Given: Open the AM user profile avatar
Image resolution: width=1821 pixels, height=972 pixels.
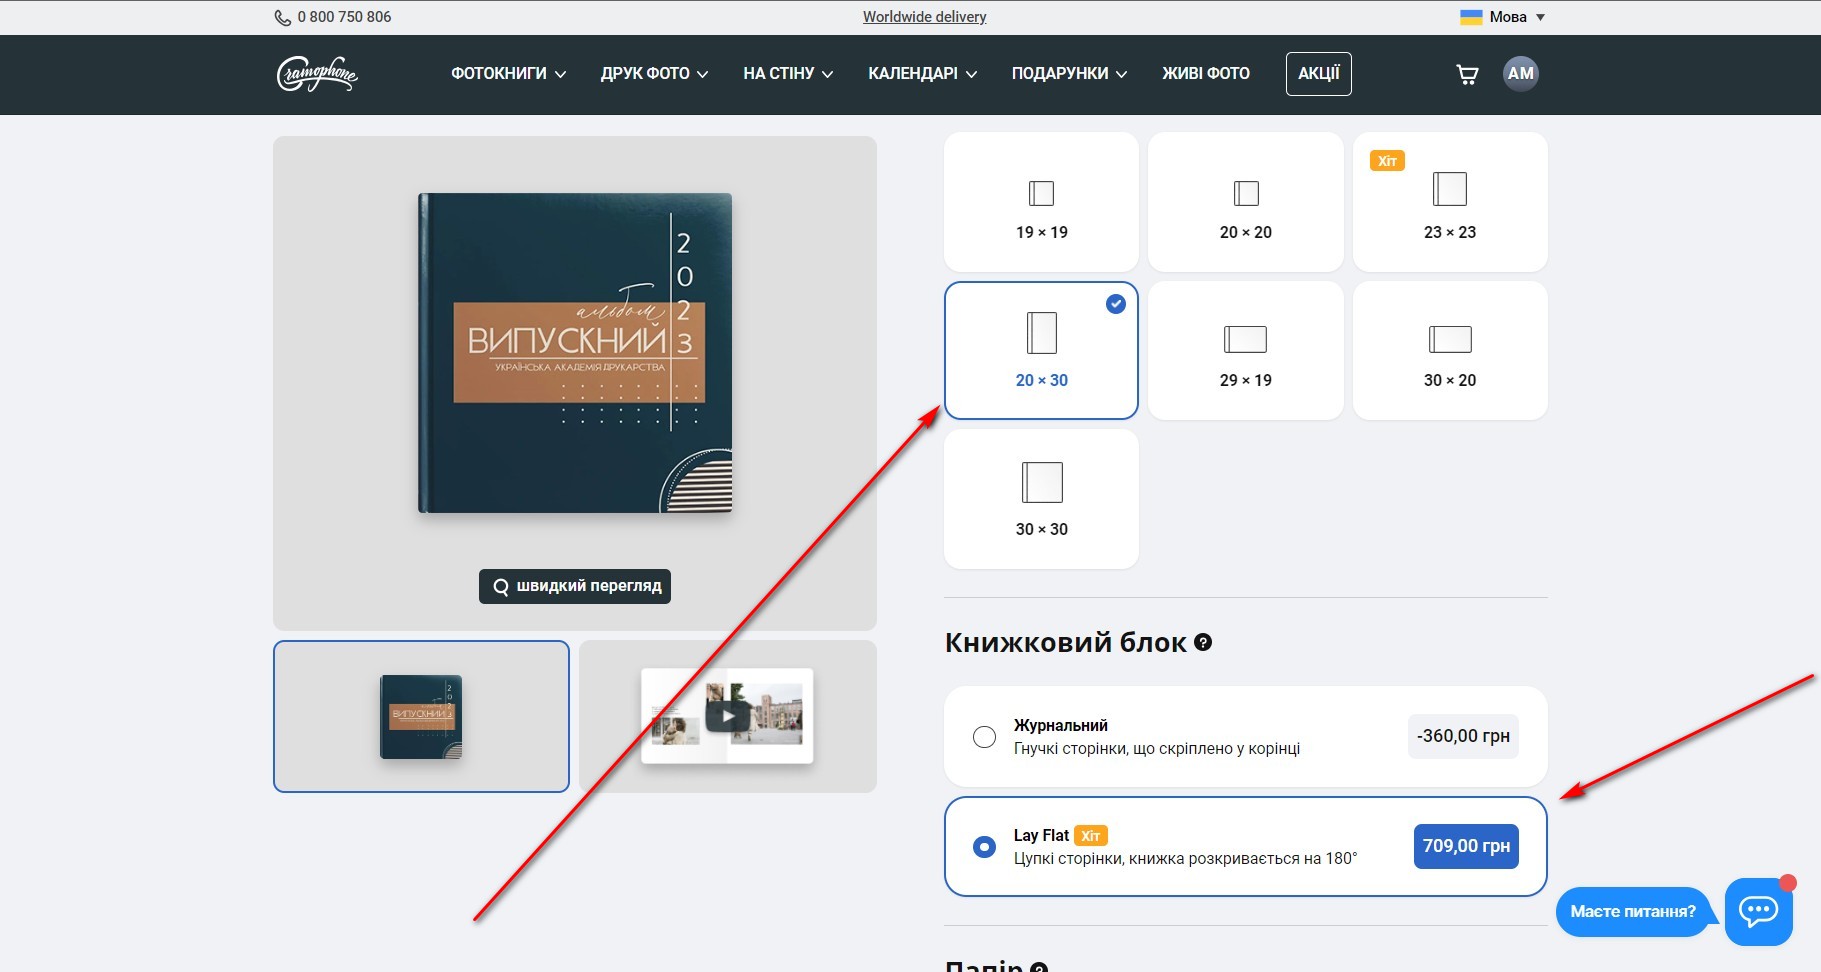Looking at the screenshot, I should click(1520, 74).
